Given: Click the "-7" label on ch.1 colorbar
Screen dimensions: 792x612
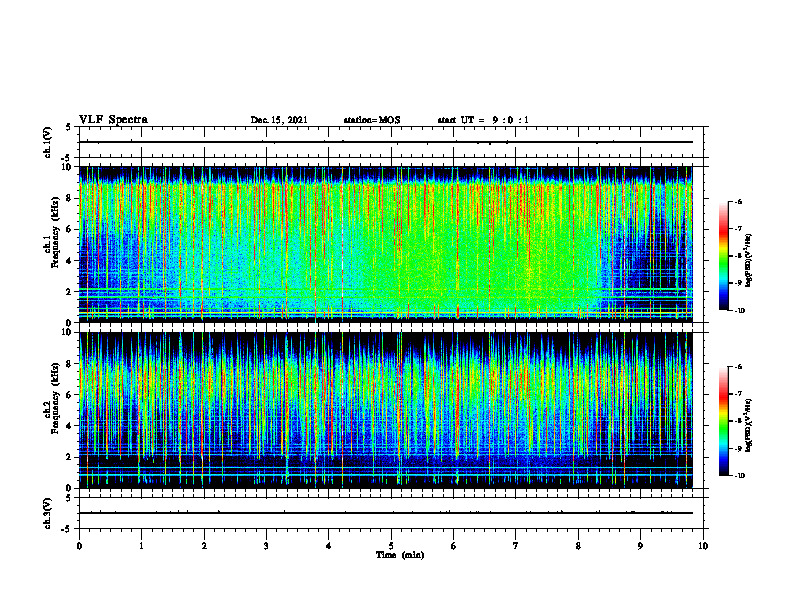Looking at the screenshot, I should (738, 229).
